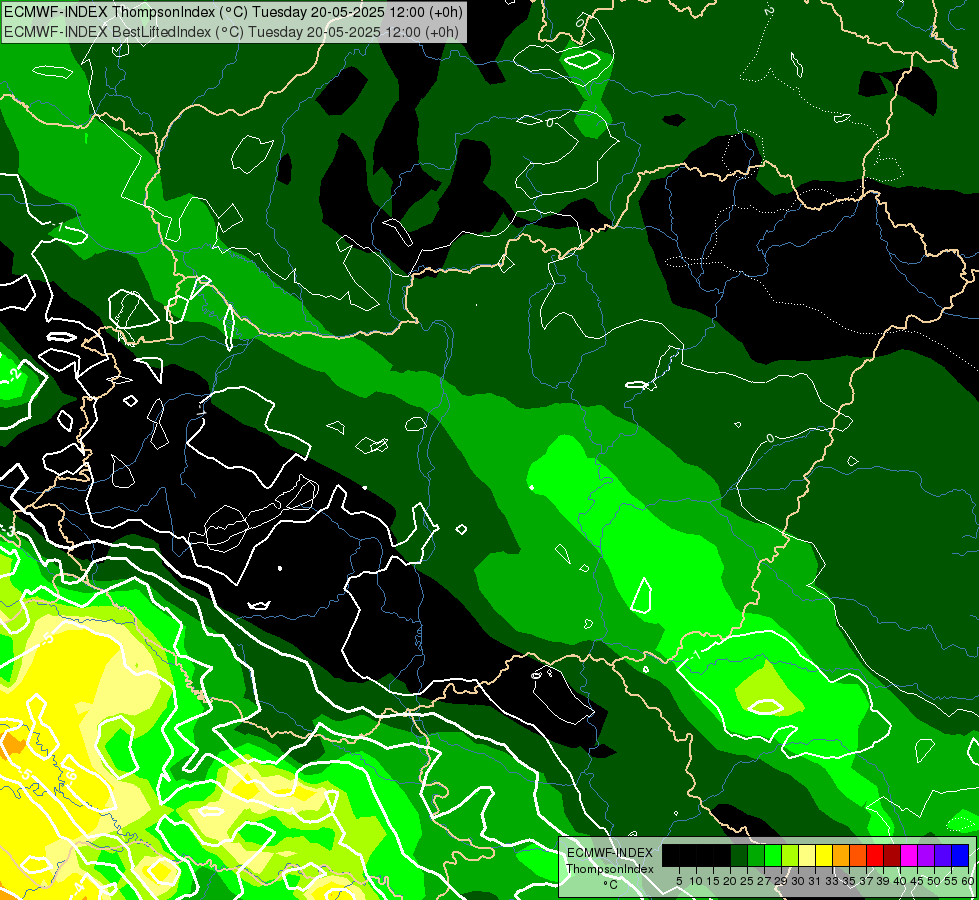
Task: Click the '33' legend tick value
Action: tap(832, 881)
